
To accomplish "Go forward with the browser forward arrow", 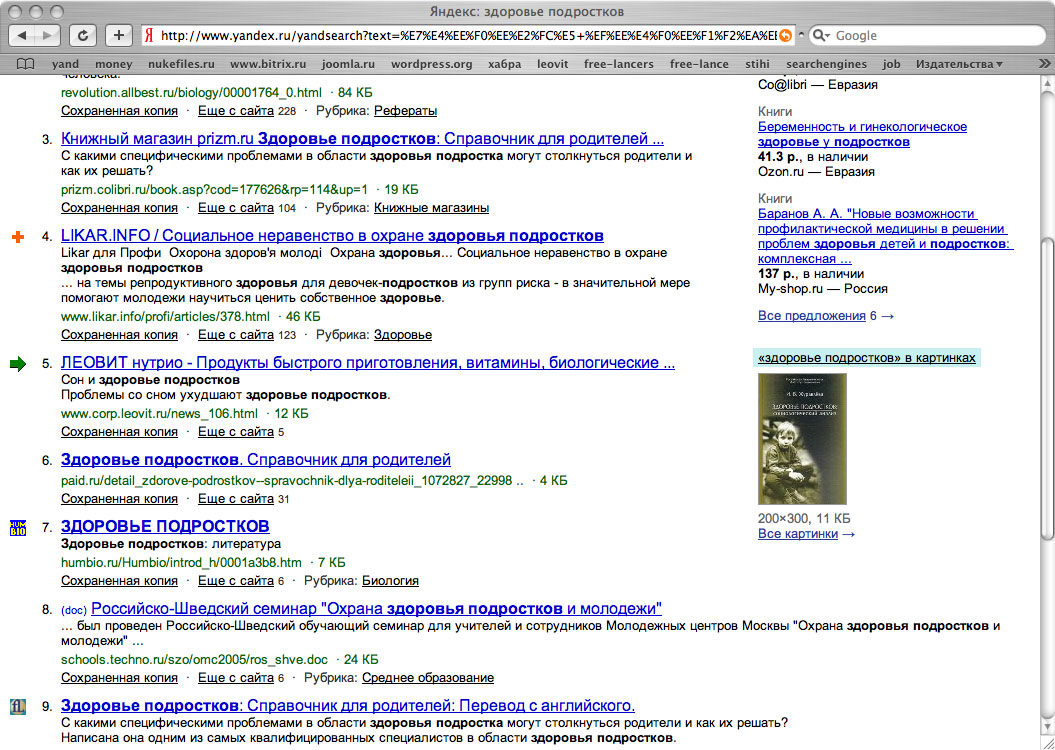I will [47, 36].
